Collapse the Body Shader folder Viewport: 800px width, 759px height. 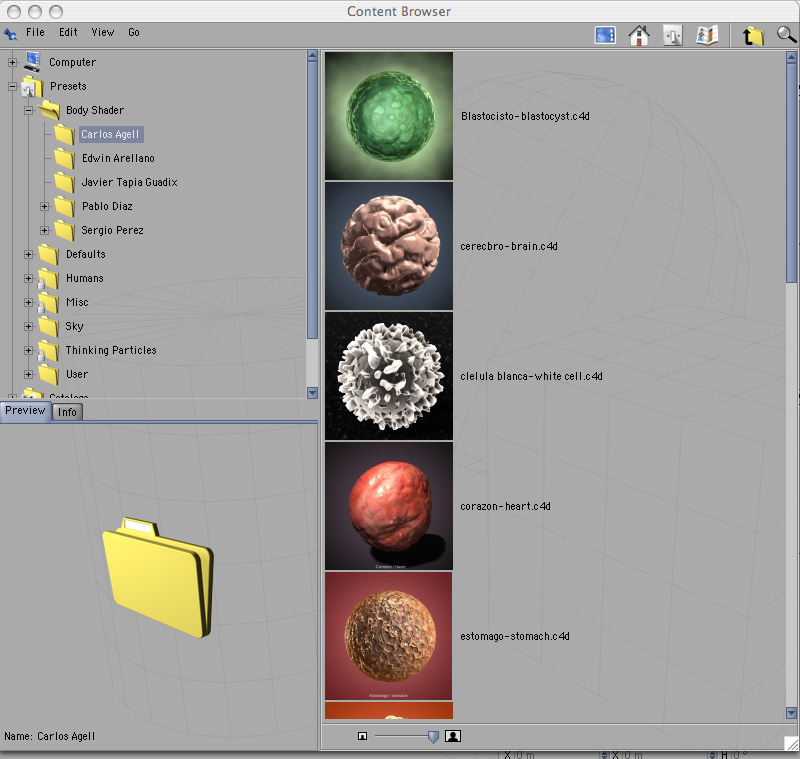[x=29, y=110]
